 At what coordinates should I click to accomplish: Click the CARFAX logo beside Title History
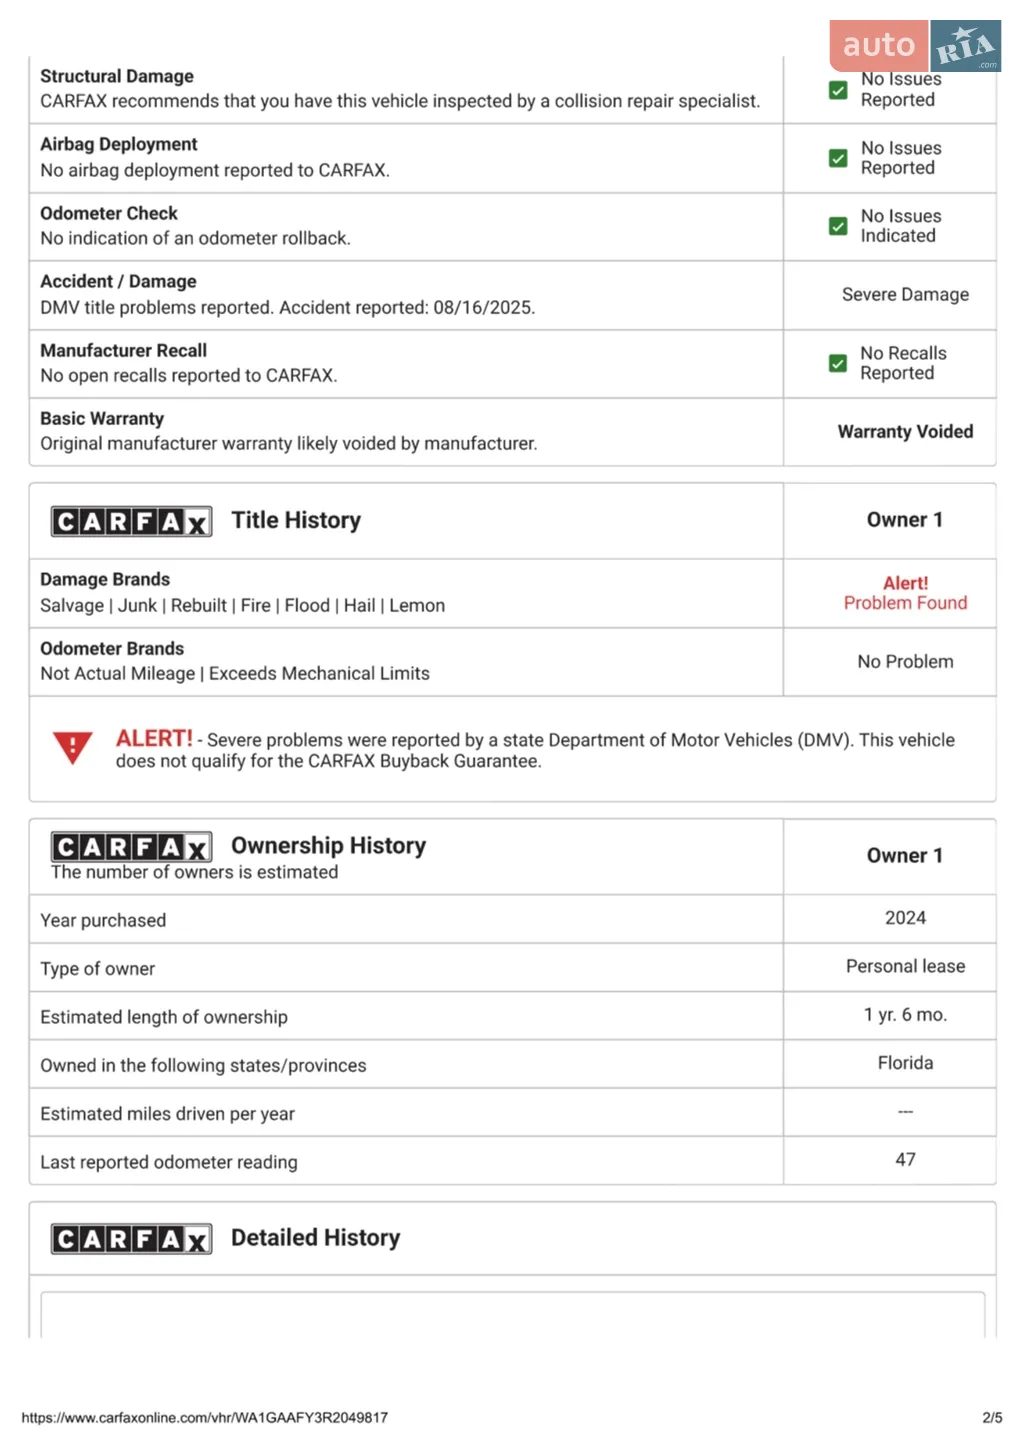pos(131,521)
